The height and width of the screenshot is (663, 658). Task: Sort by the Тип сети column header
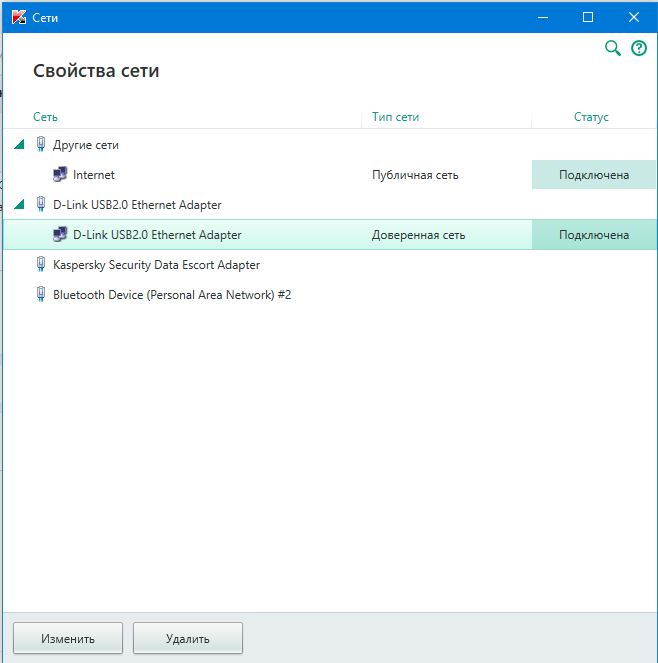tap(395, 117)
